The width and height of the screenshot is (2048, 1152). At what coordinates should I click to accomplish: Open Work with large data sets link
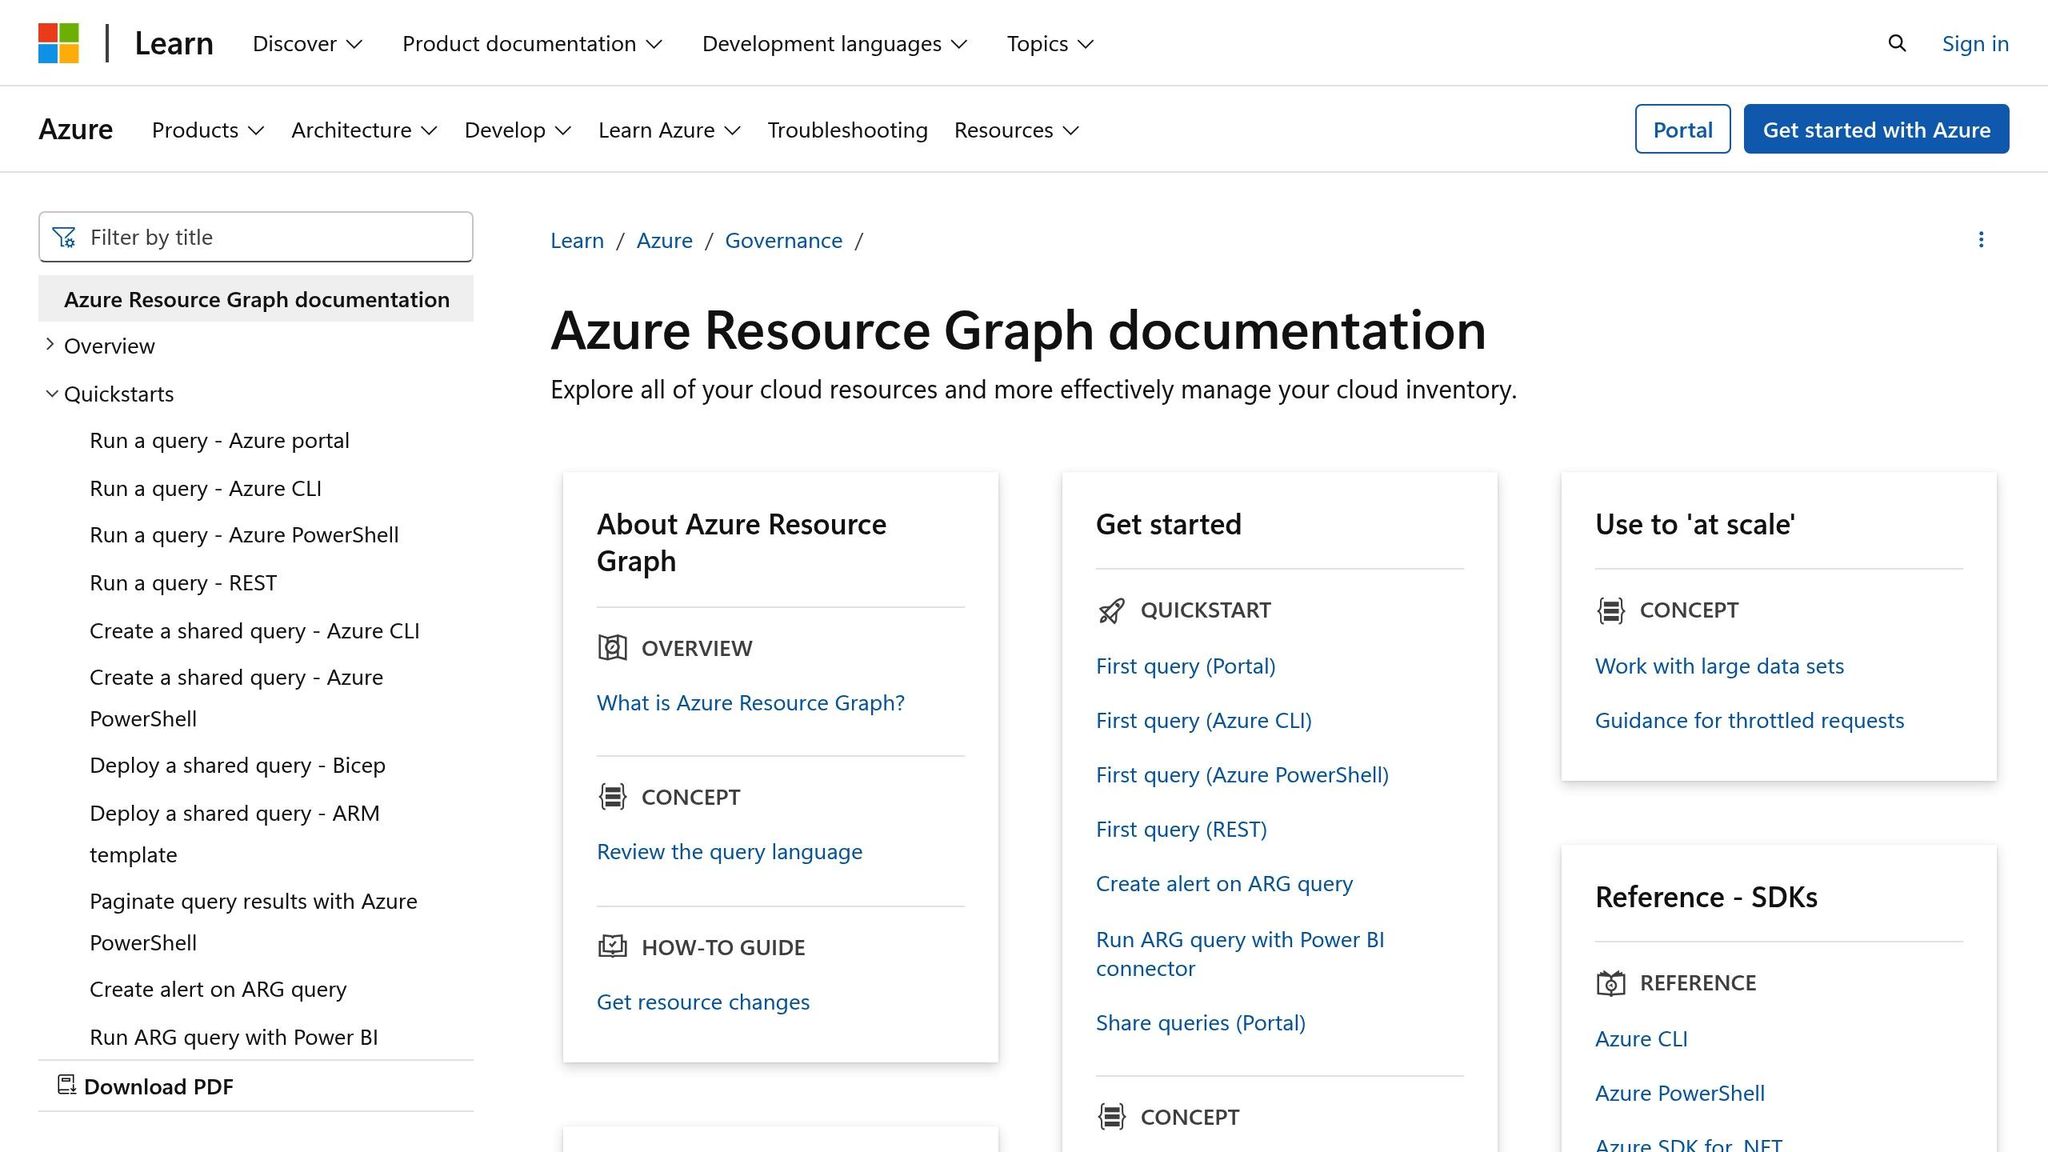coord(1719,666)
